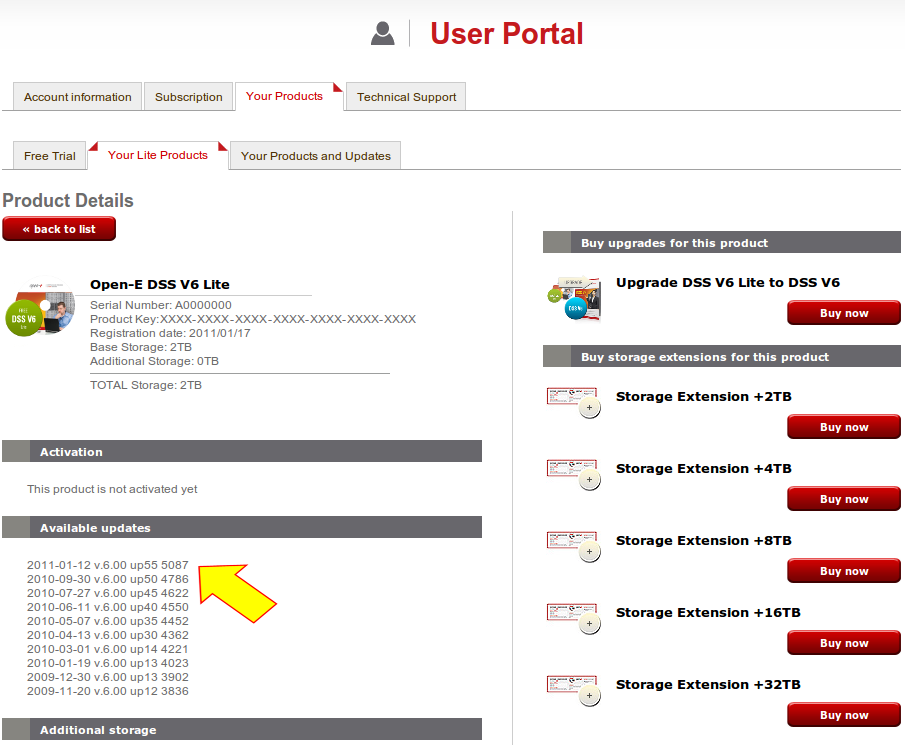This screenshot has width=905, height=745.
Task: Open the Account information tab
Action: point(78,97)
